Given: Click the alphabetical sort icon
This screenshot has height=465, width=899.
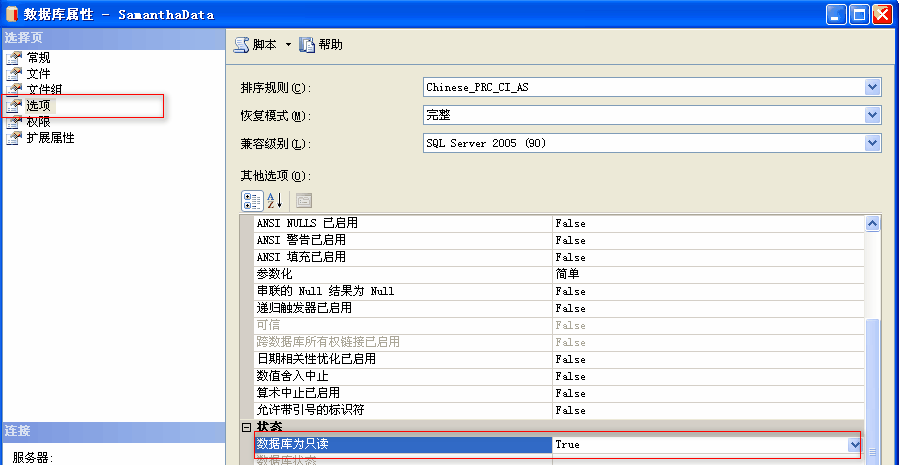Looking at the screenshot, I should point(275,200).
